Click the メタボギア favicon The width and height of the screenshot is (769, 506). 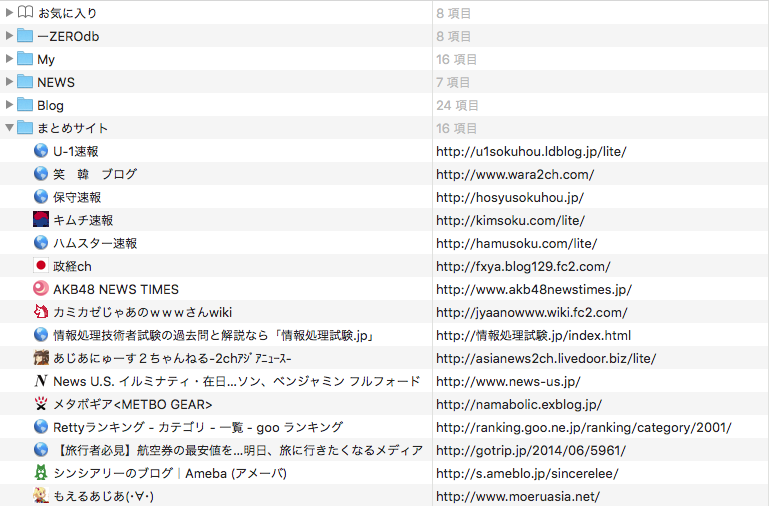(x=41, y=404)
